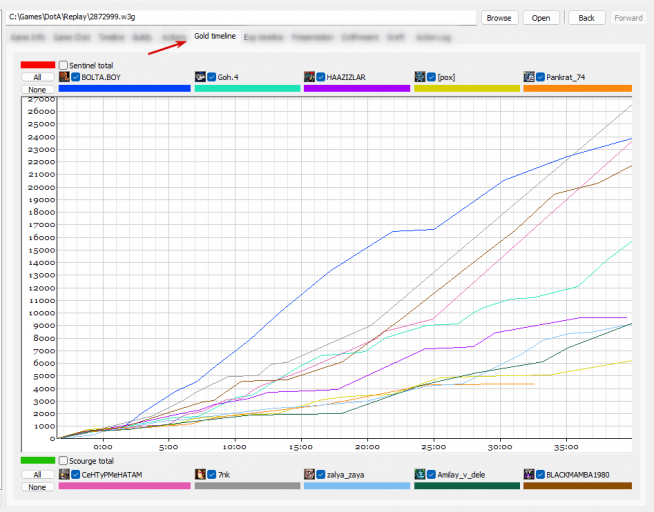654x512 pixels.
Task: Uncheck the 7nk player checkbox
Action: click(211, 474)
